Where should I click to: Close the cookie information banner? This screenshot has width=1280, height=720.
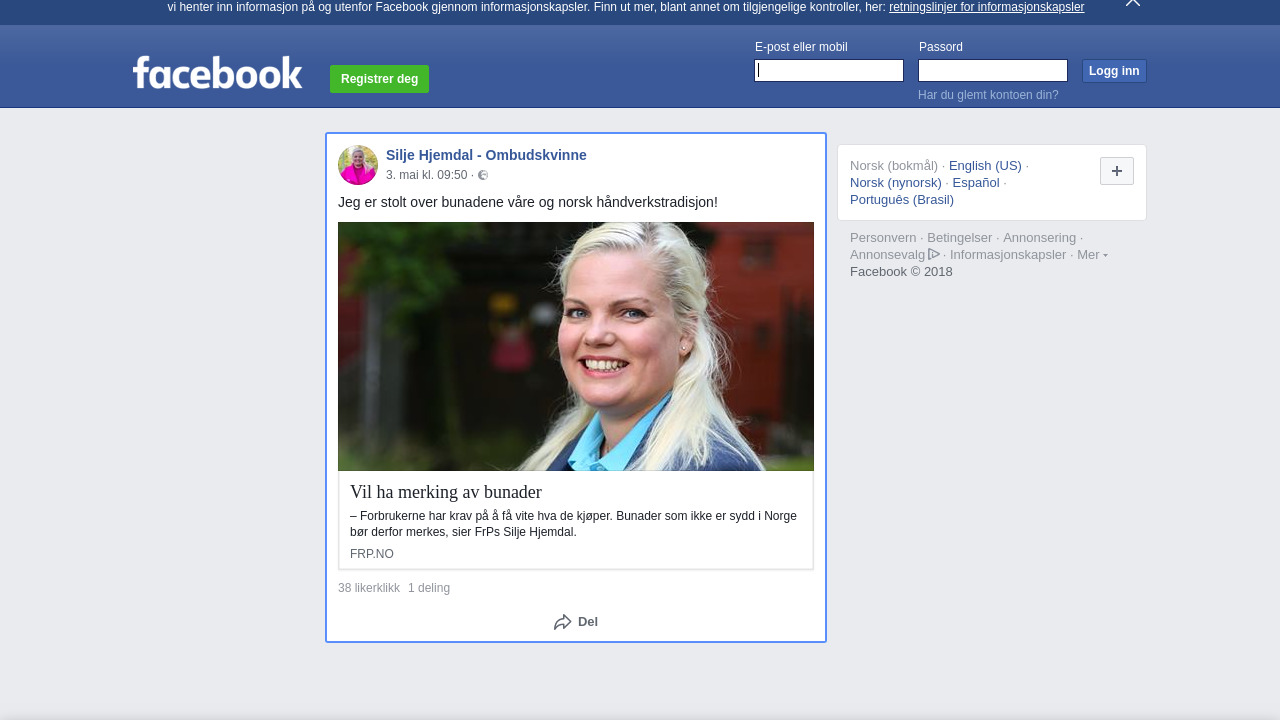[1132, 3]
